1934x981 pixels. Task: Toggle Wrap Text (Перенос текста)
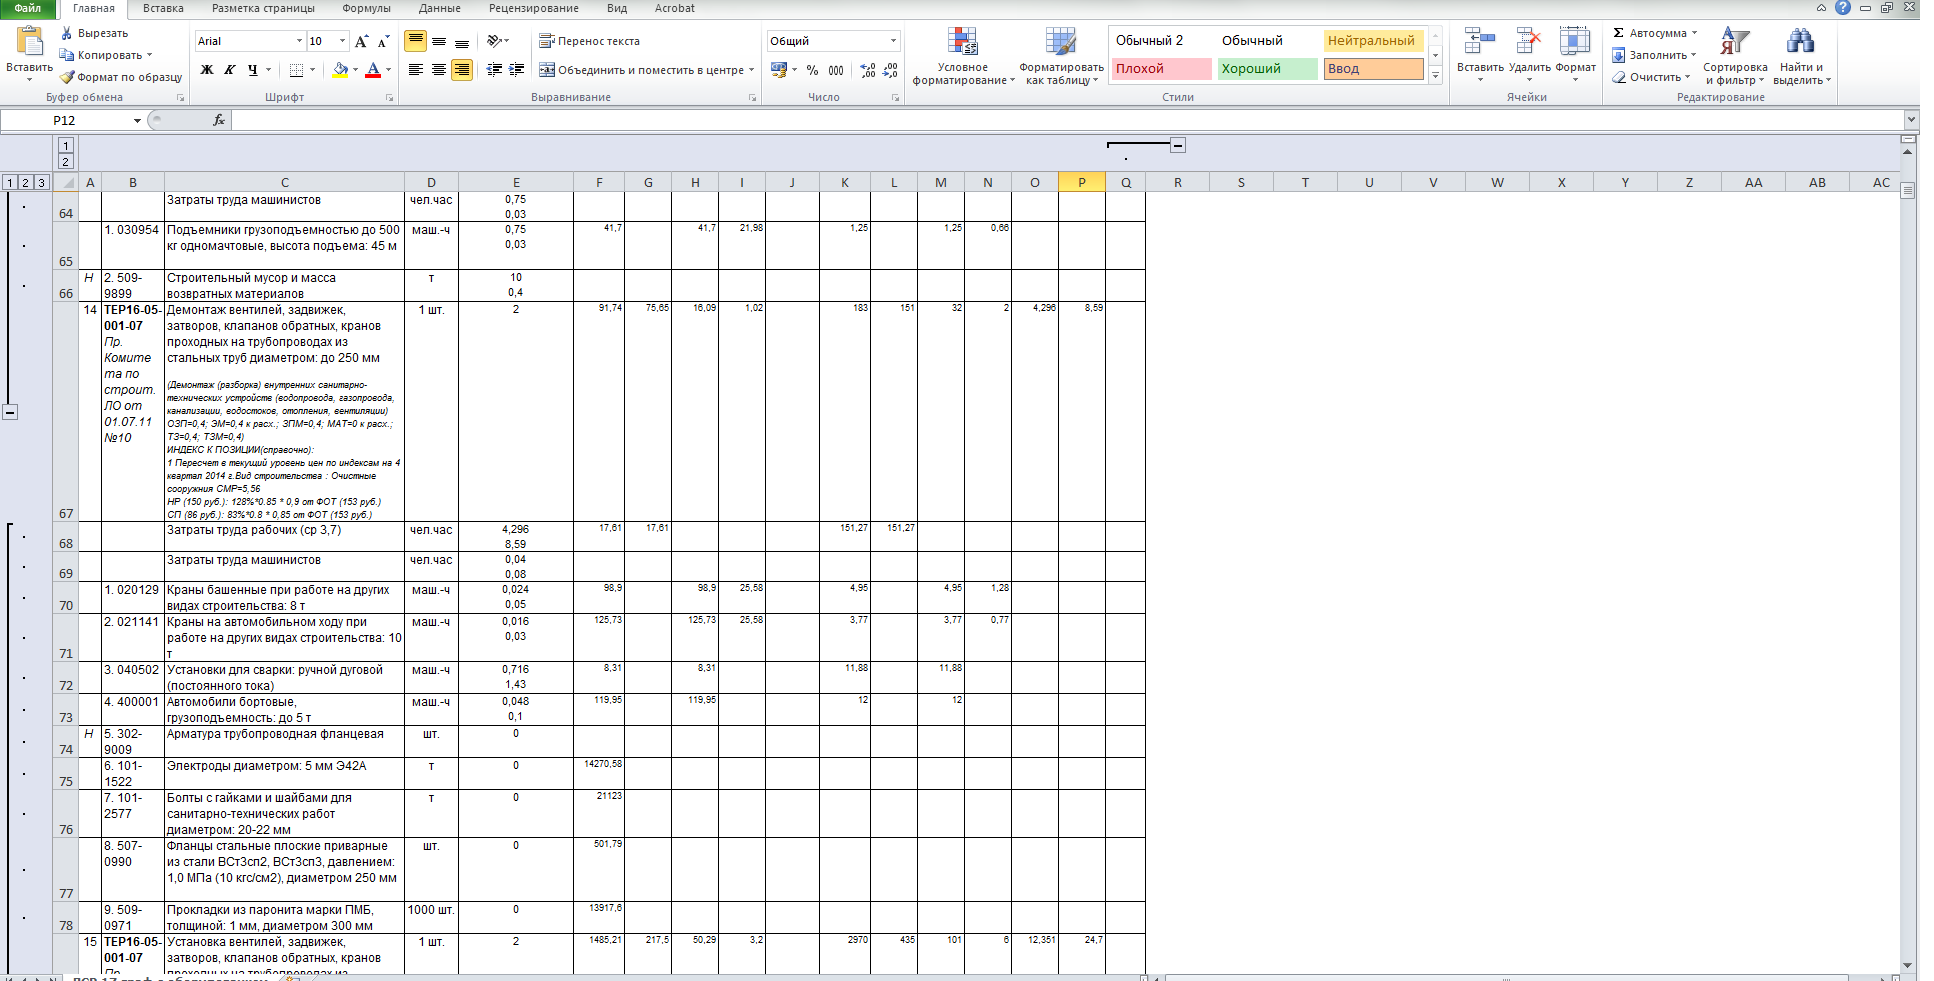click(589, 41)
